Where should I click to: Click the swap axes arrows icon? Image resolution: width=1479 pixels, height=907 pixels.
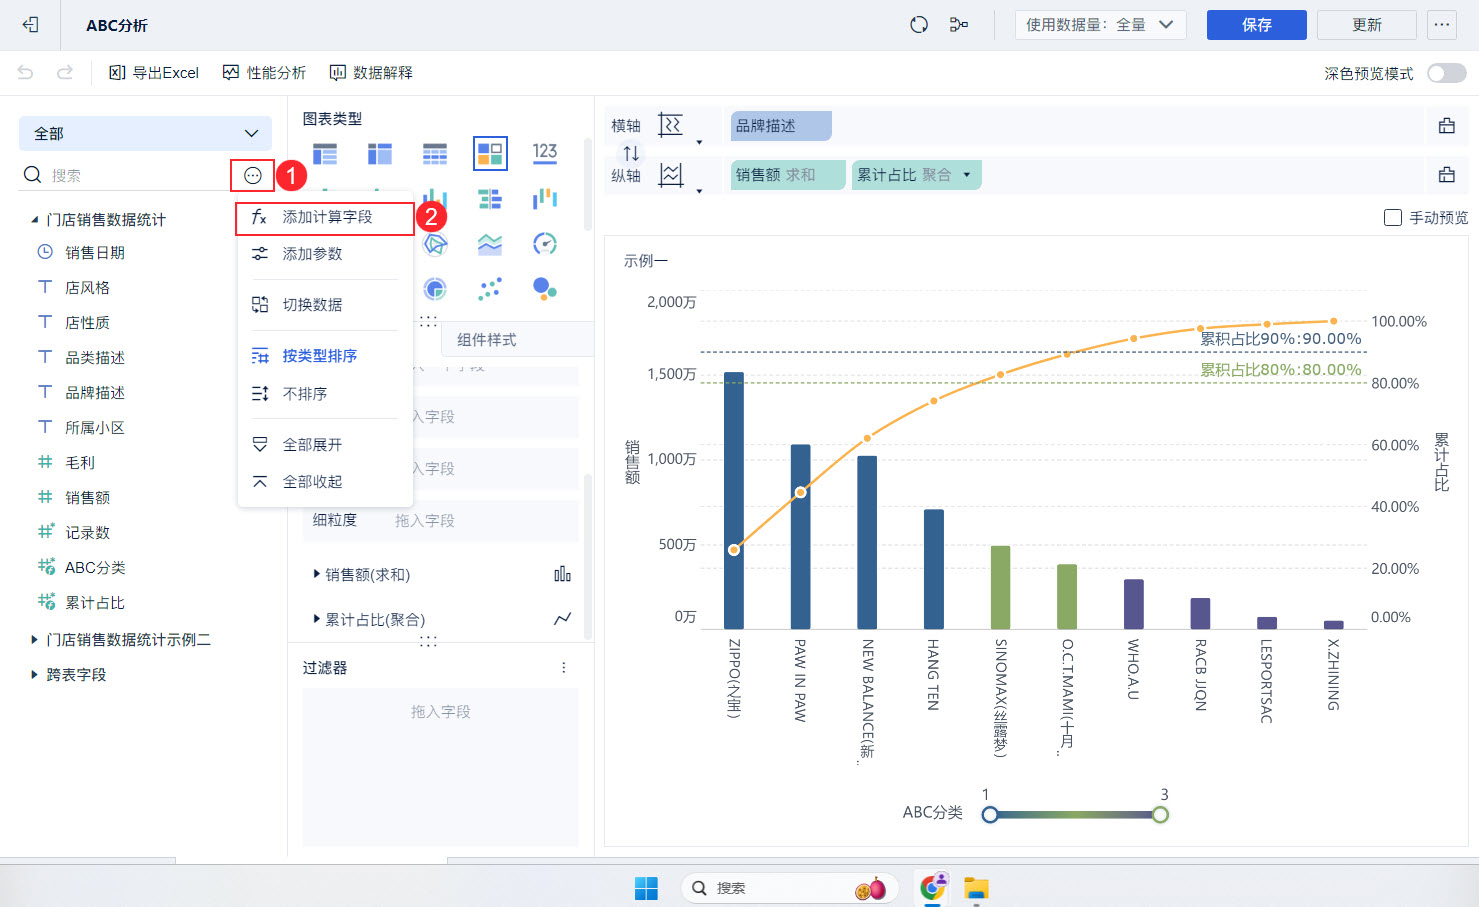pos(631,153)
